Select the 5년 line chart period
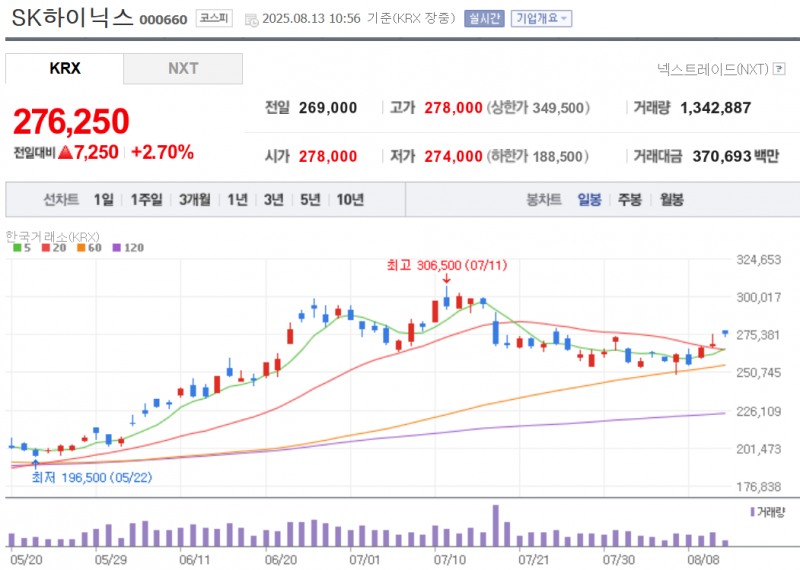The width and height of the screenshot is (800, 570). pos(310,200)
